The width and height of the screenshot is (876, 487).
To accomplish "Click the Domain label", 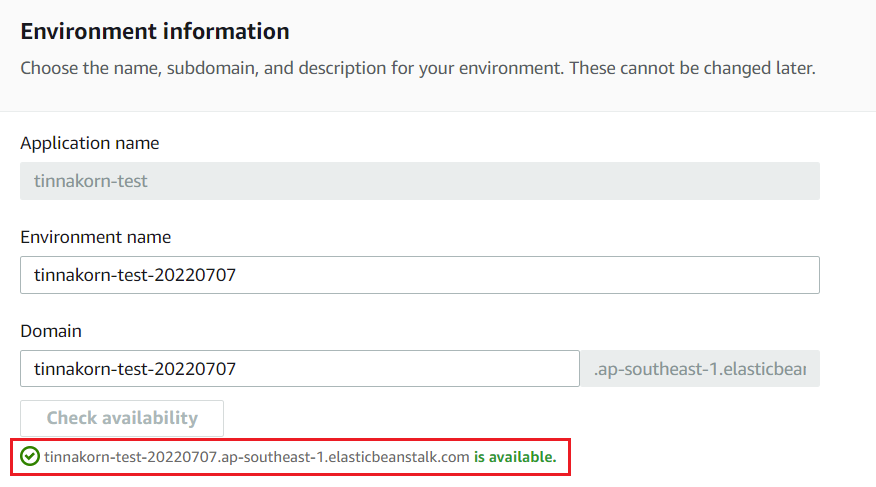I will pyautogui.click(x=51, y=331).
